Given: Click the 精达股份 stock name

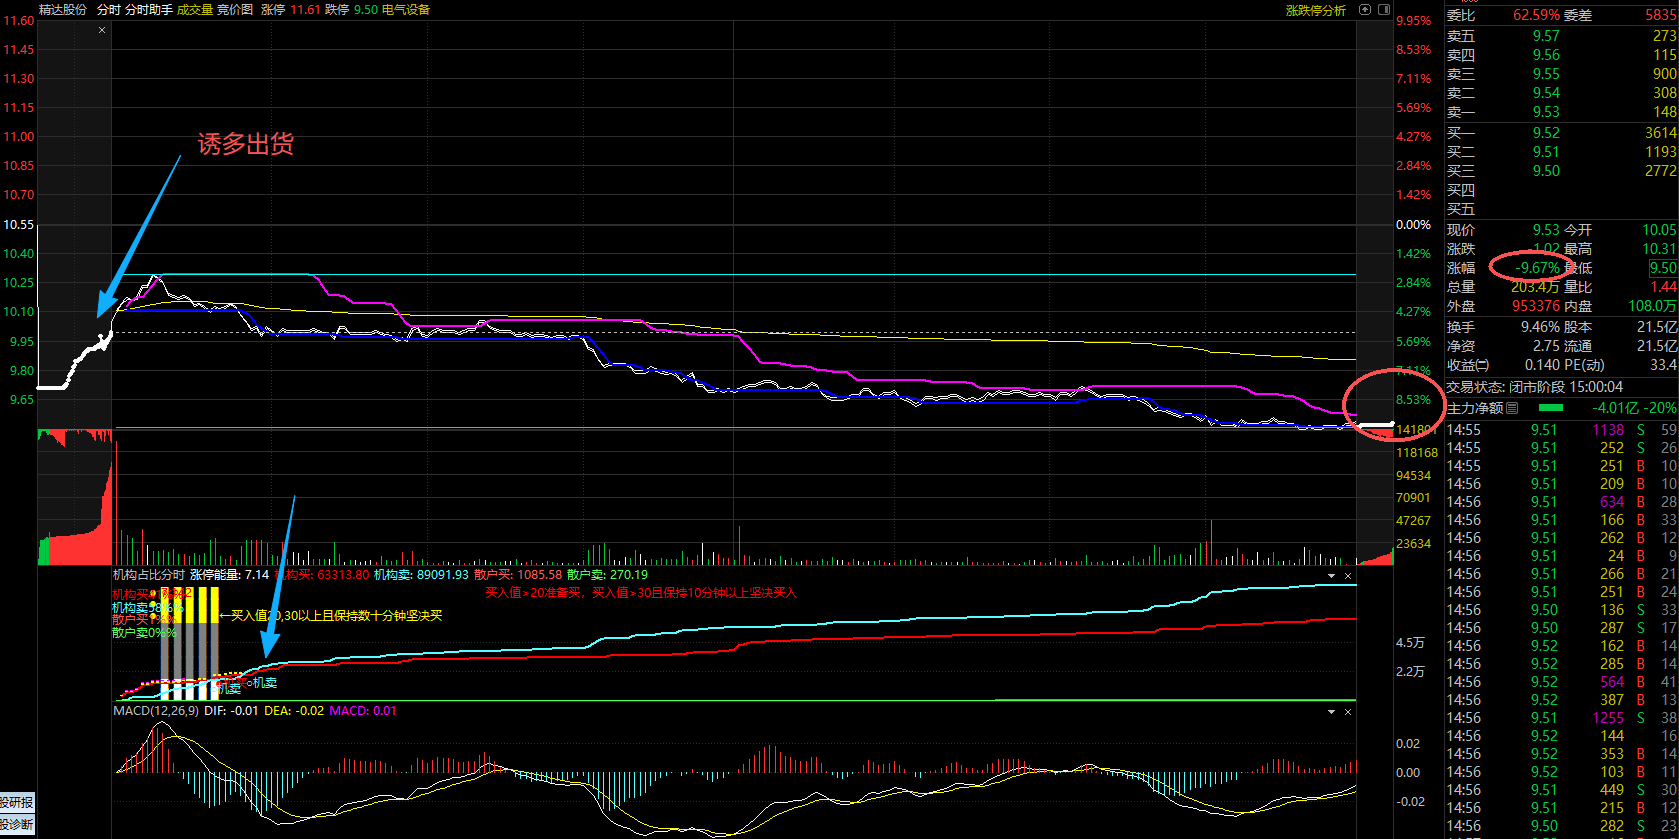Looking at the screenshot, I should coord(63,10).
